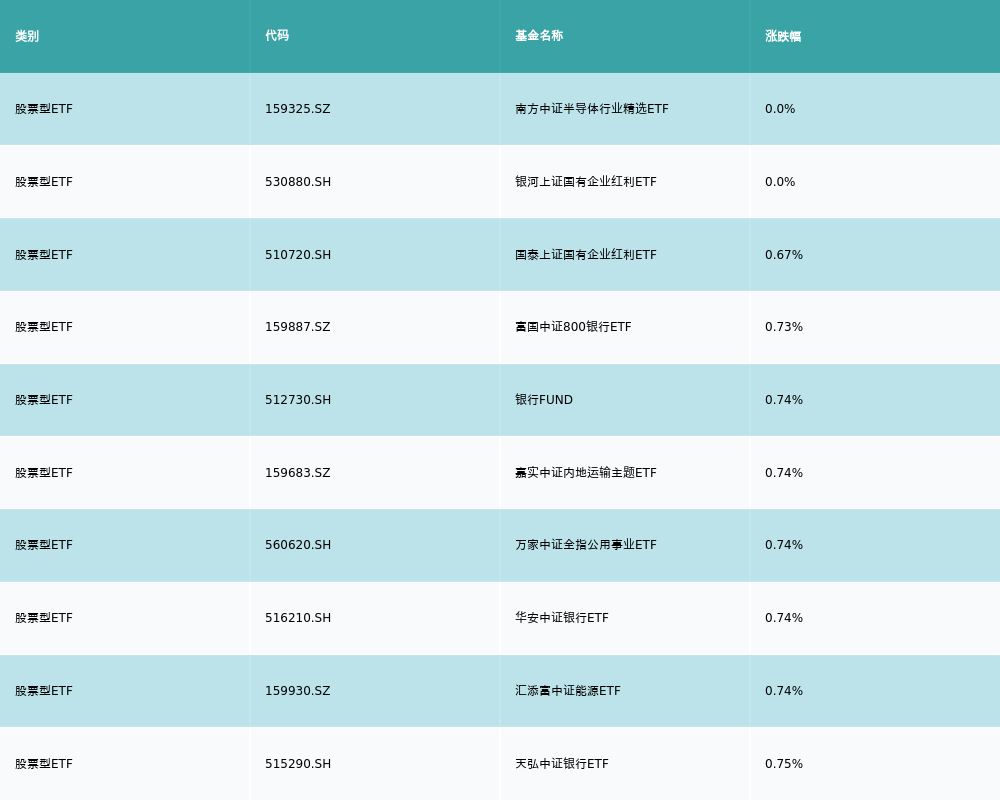This screenshot has width=1000, height=800.
Task: Select code 560620.SH
Action: (x=298, y=545)
